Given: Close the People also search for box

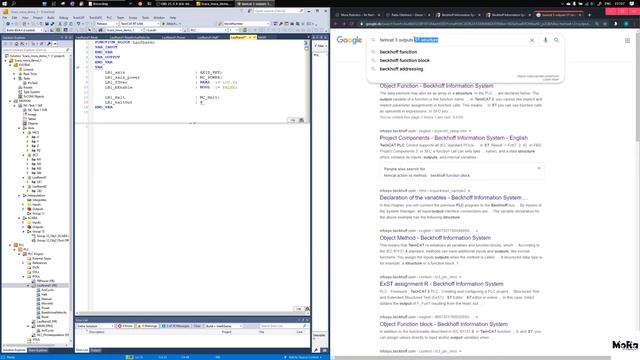Looking at the screenshot, I should point(539,169).
